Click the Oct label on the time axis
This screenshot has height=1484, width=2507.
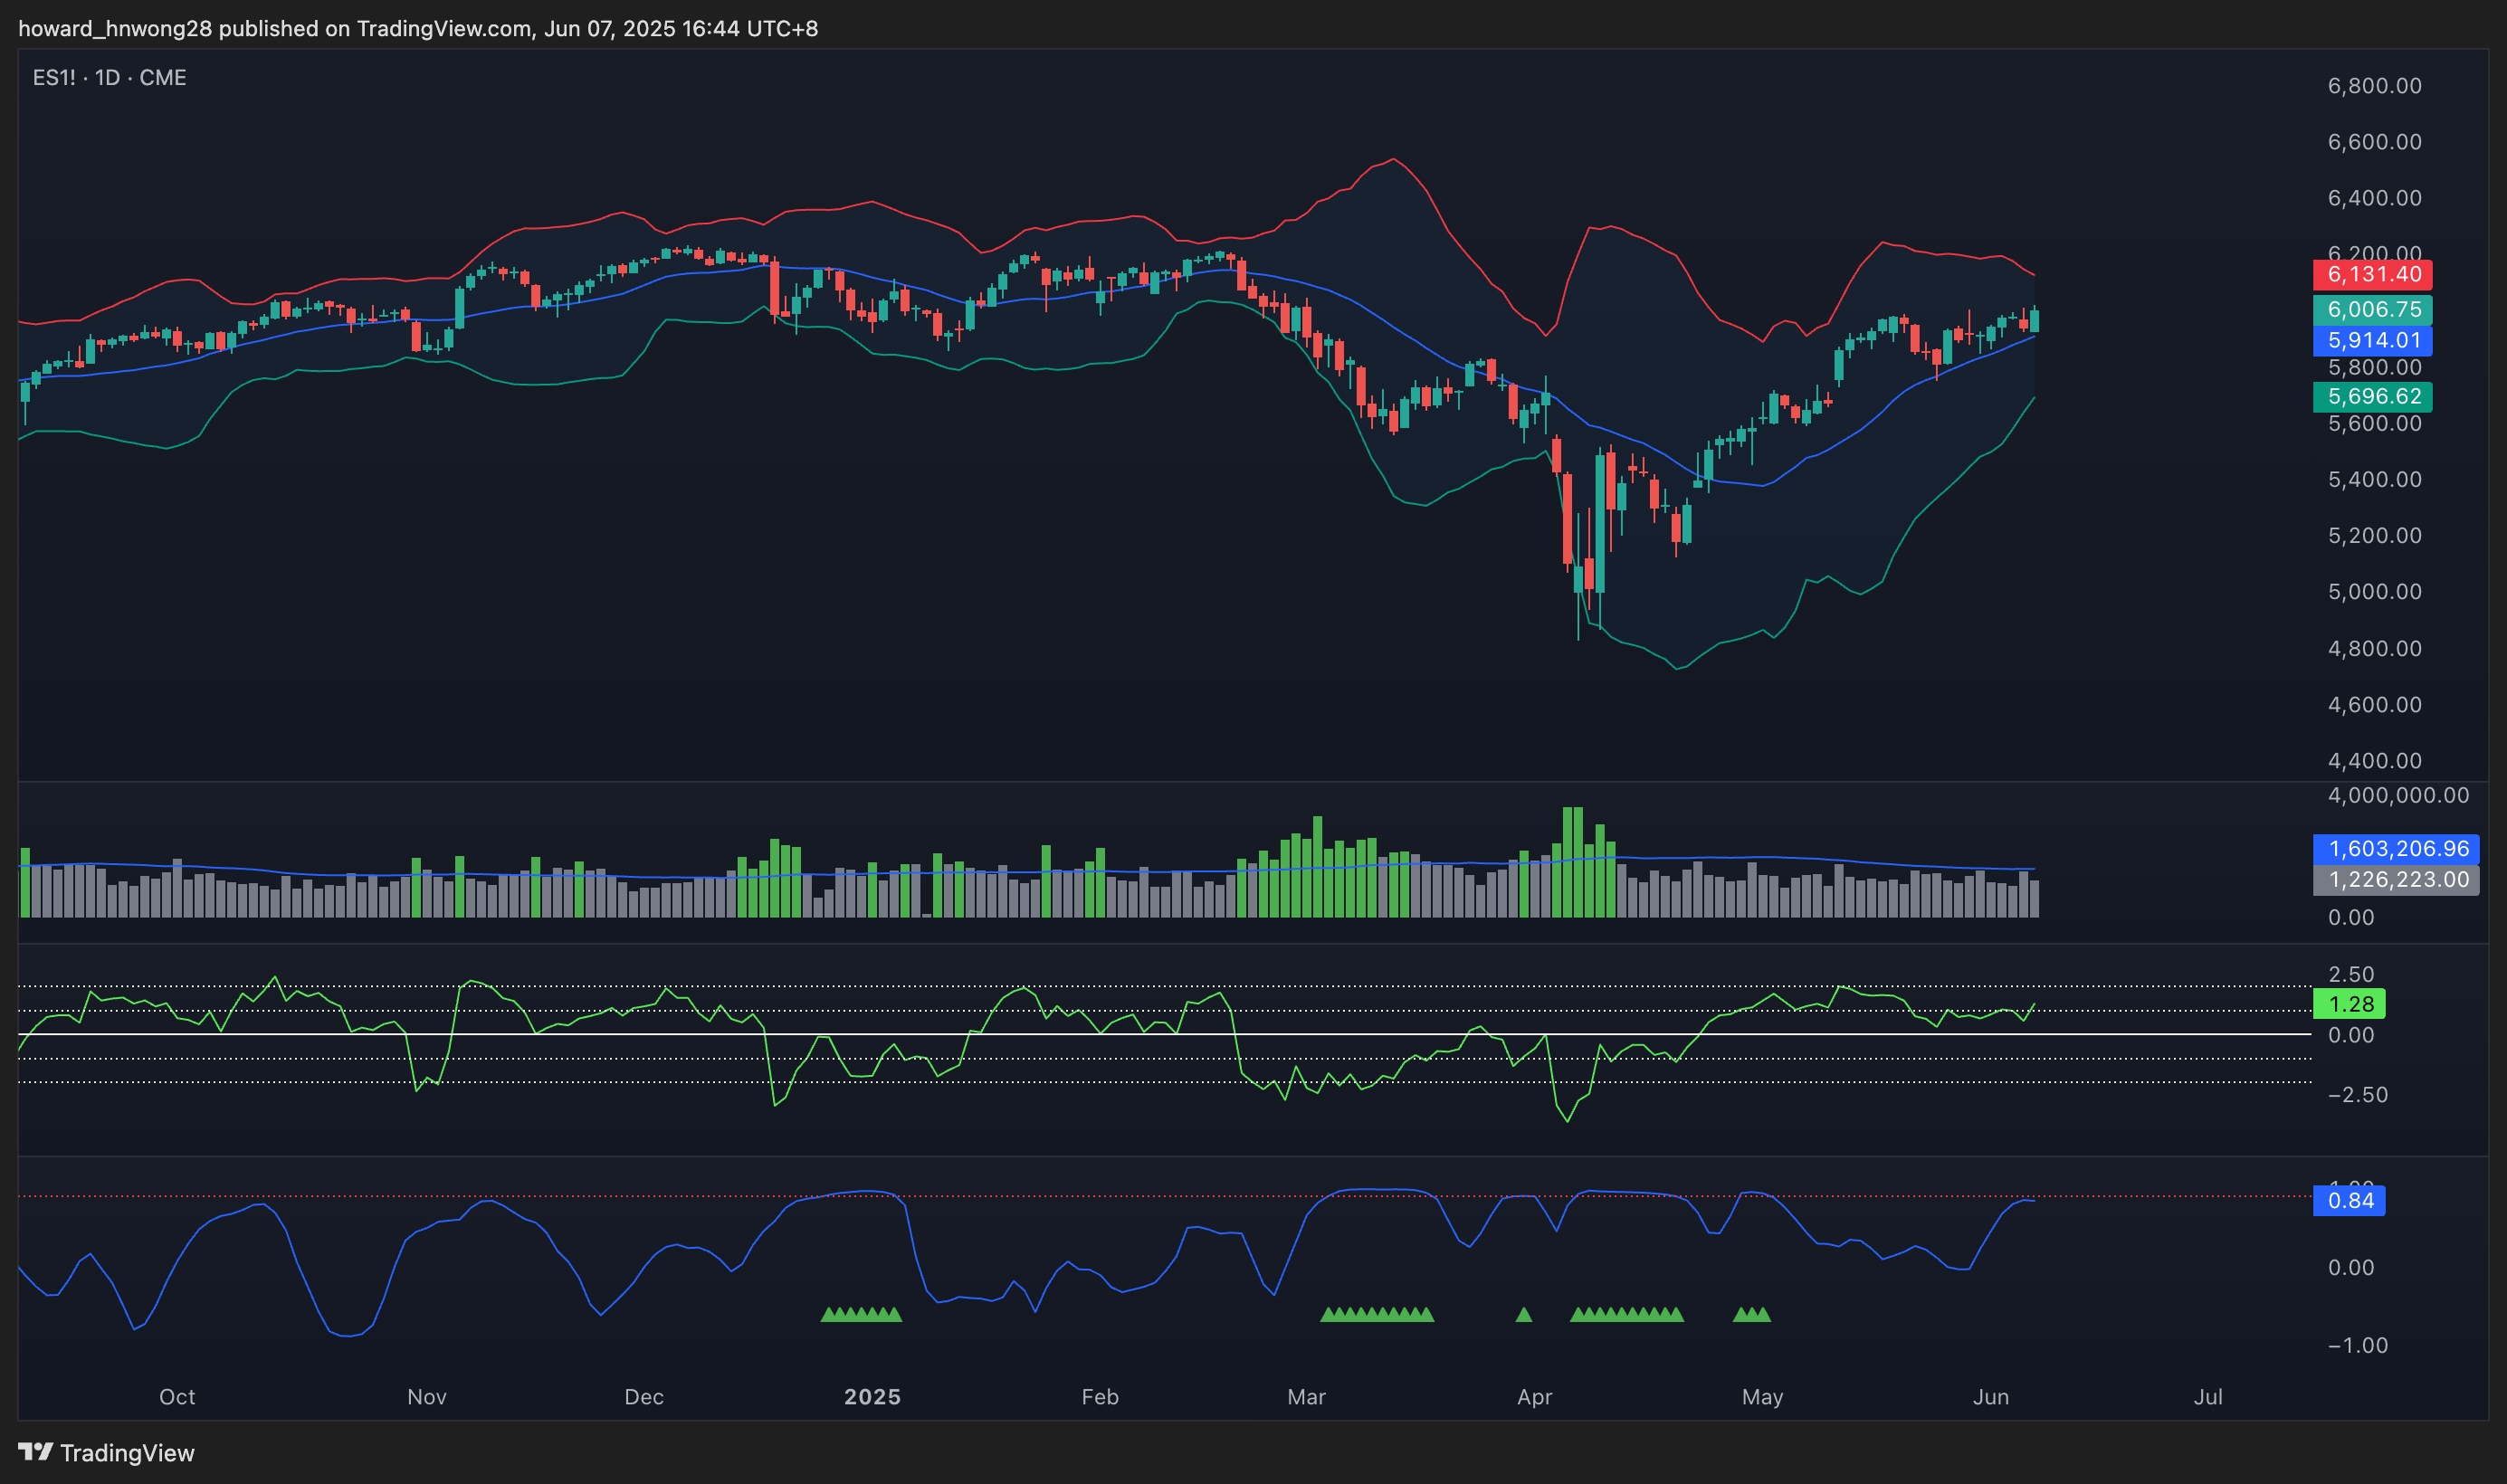[177, 1397]
